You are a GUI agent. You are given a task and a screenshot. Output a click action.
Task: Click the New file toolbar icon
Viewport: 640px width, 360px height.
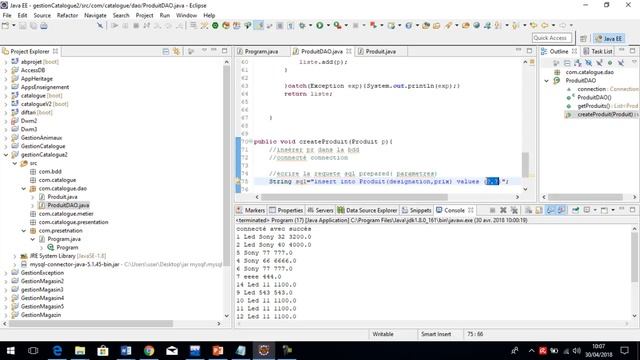pos(5,26)
